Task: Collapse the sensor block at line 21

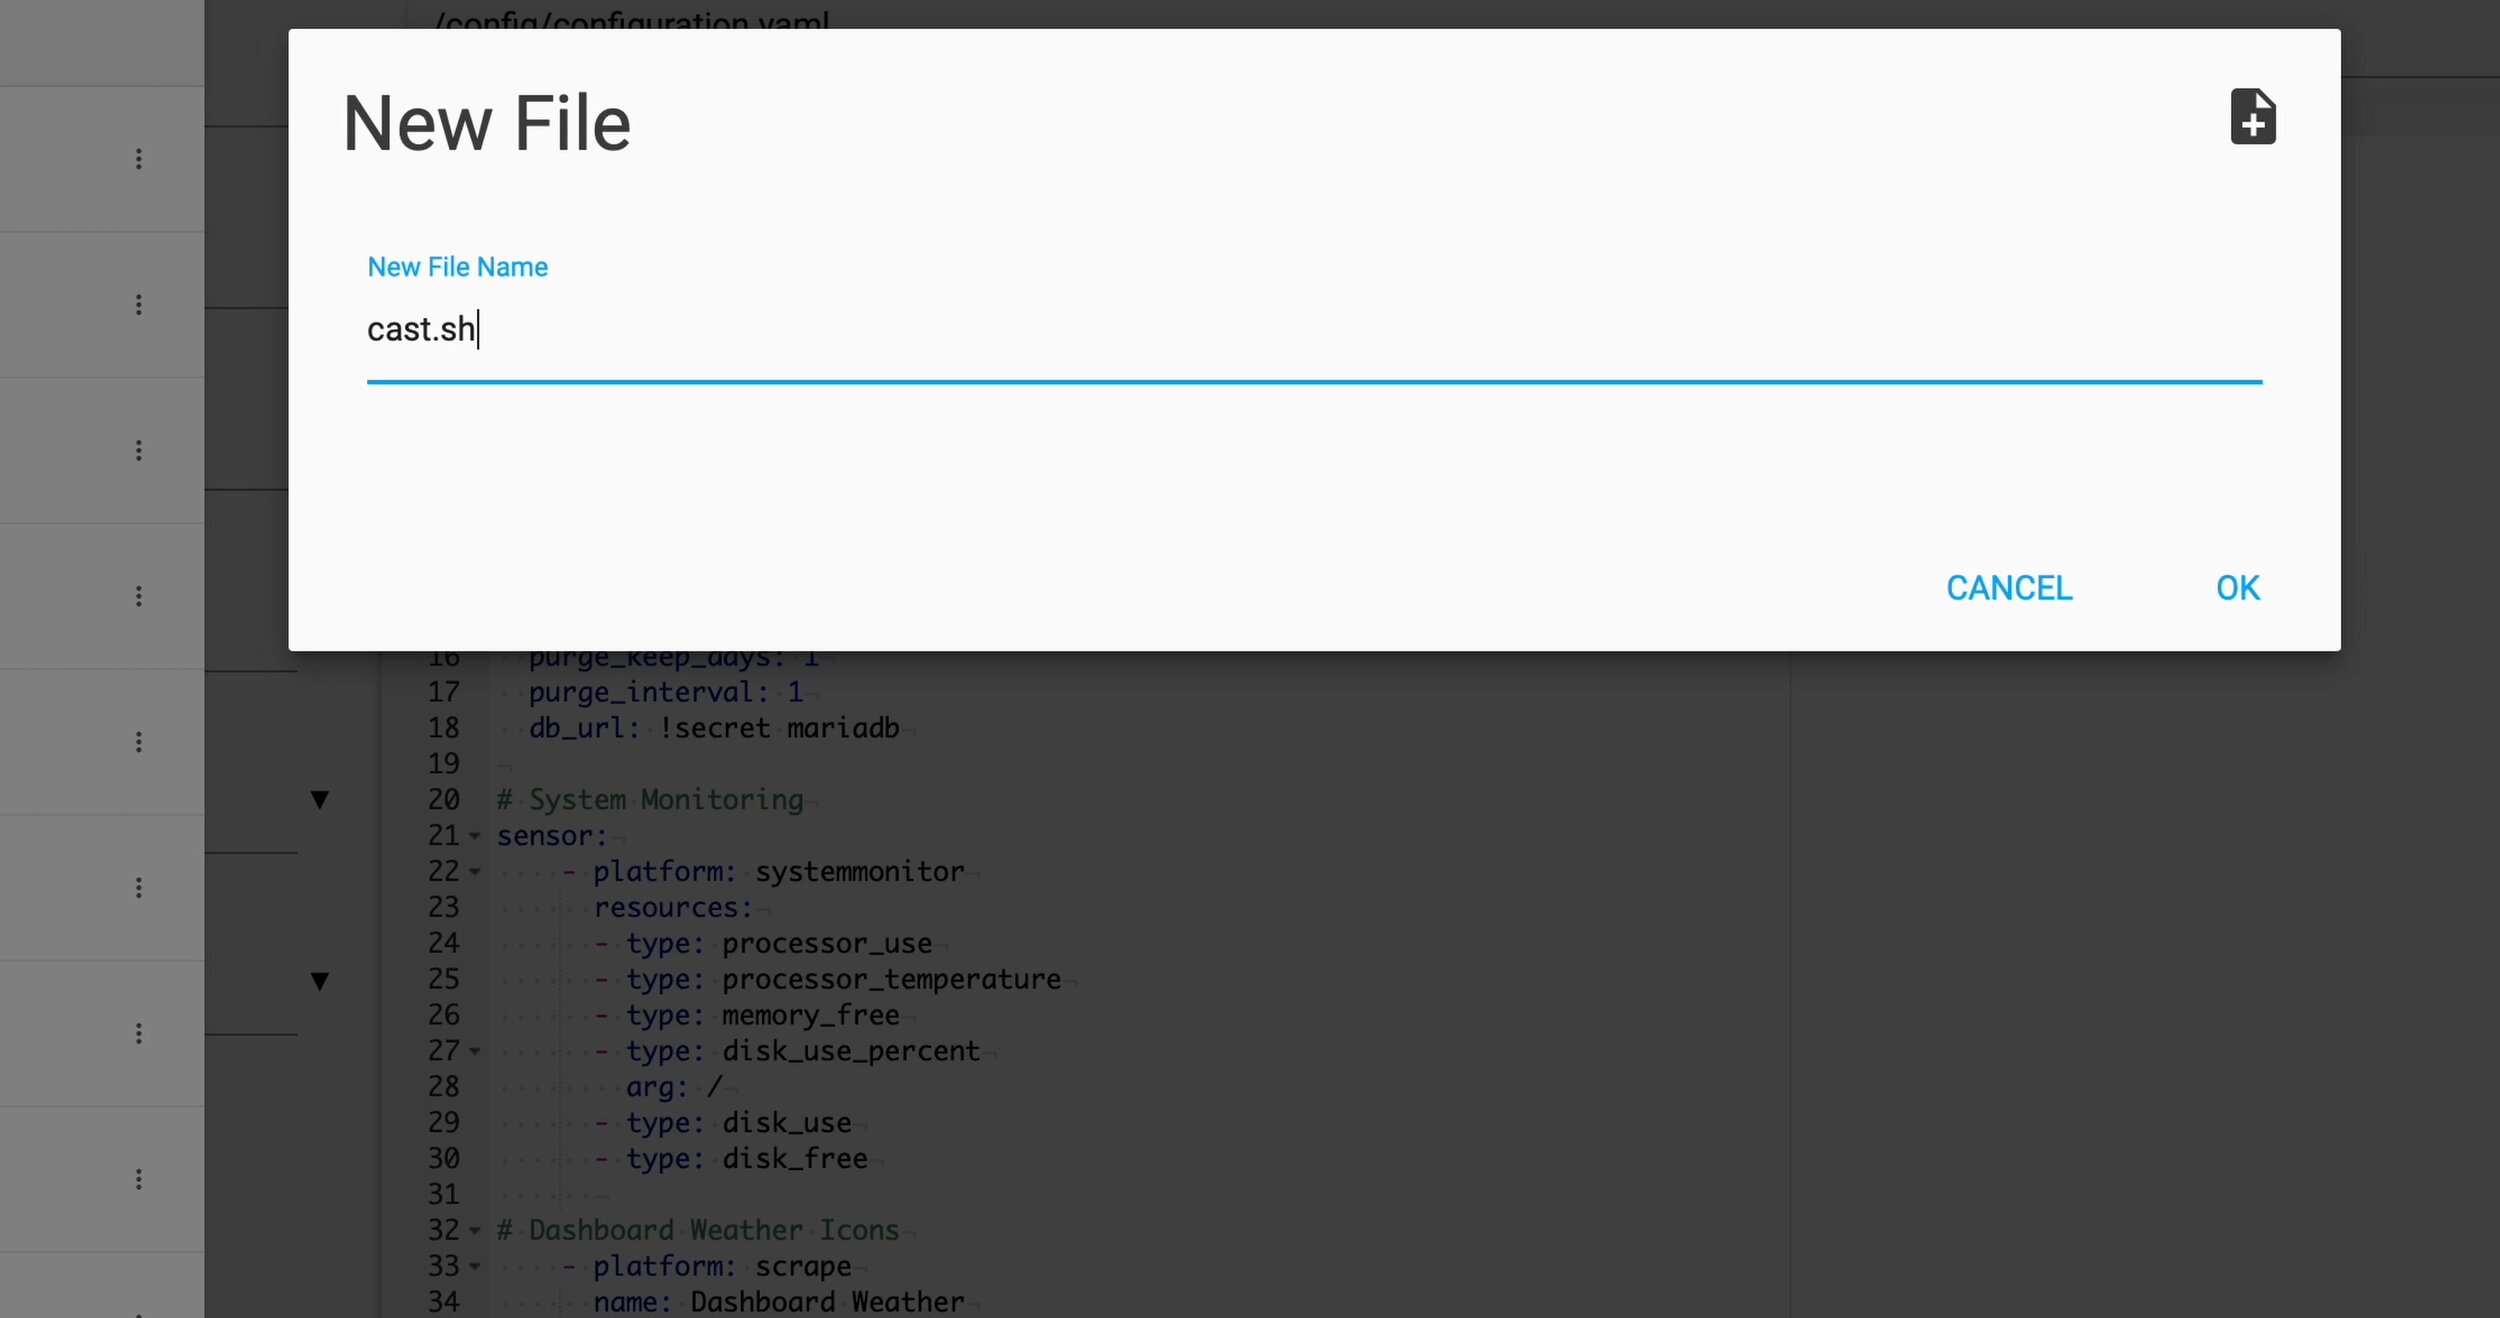Action: [475, 836]
